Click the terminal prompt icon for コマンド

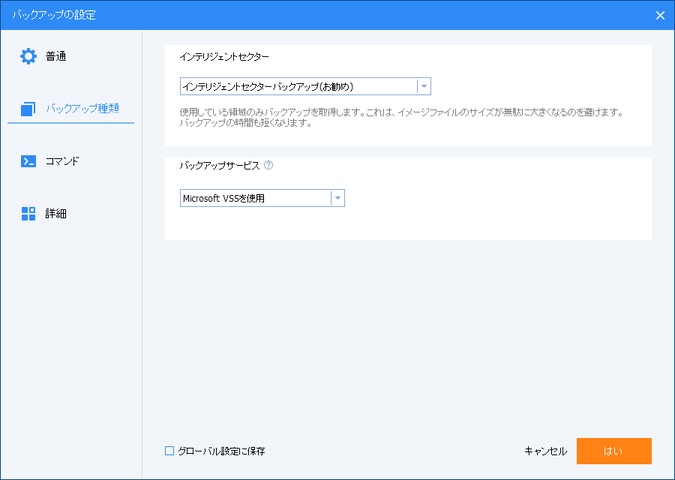pos(28,161)
